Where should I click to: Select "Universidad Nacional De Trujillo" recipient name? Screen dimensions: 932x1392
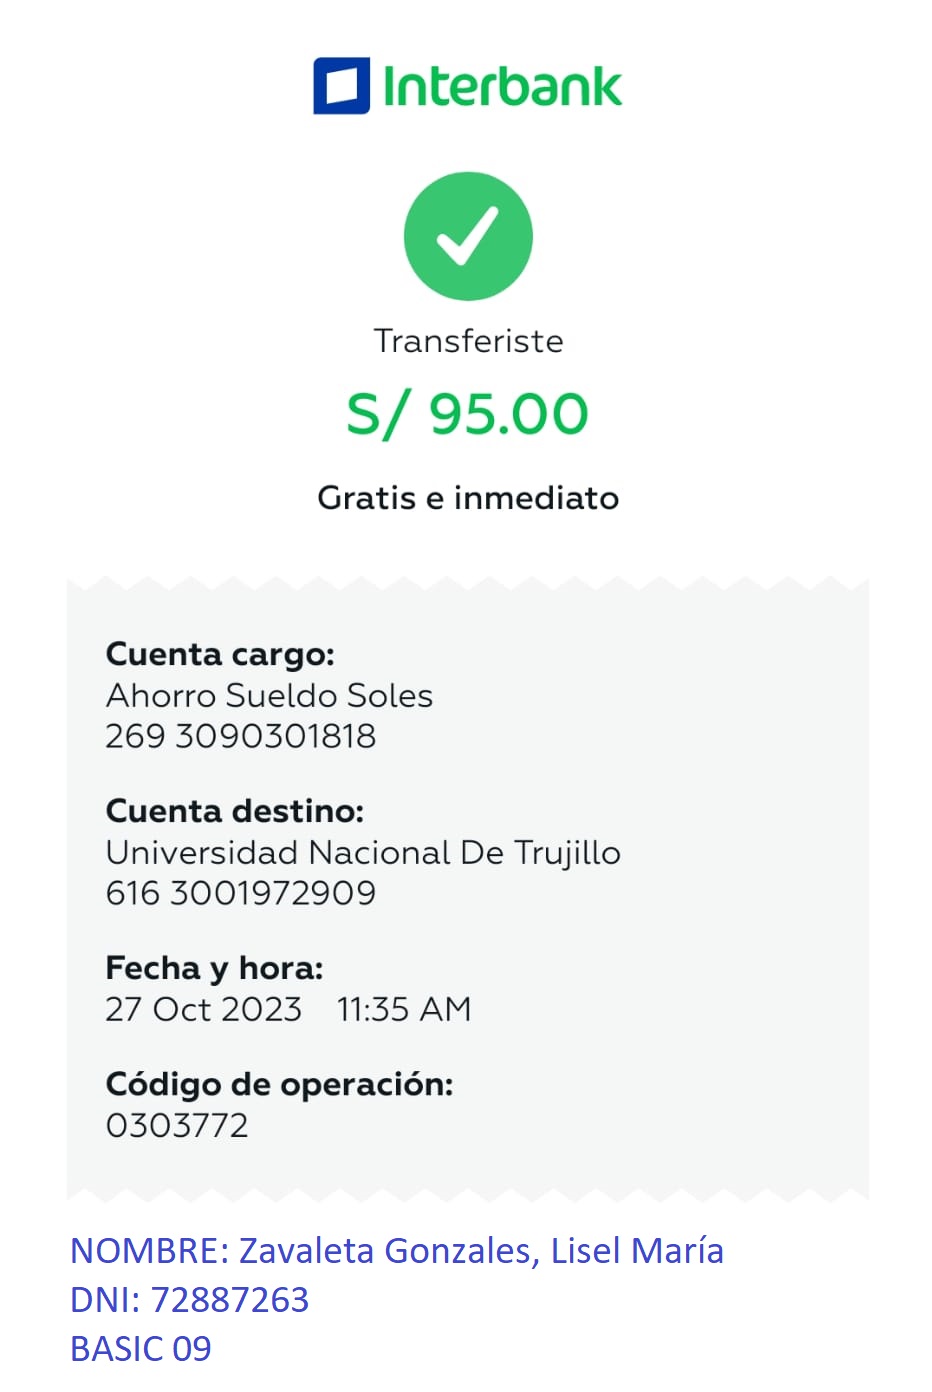[x=363, y=853]
